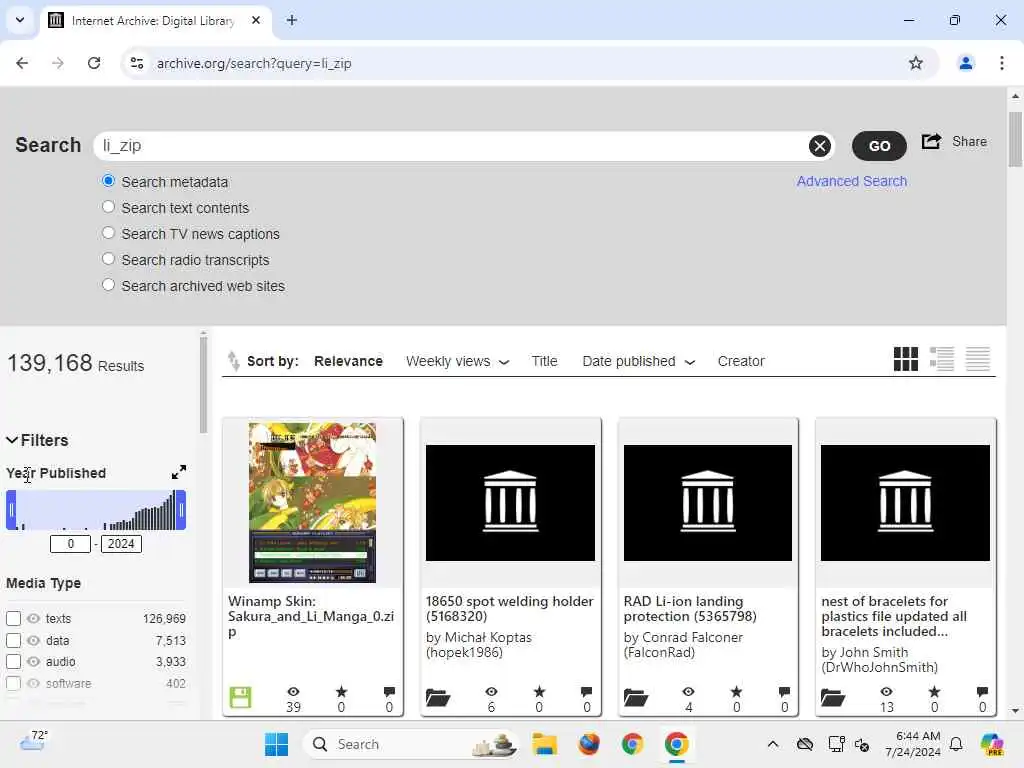Check the audio media type filter
The image size is (1024, 768).
[x=13, y=662]
